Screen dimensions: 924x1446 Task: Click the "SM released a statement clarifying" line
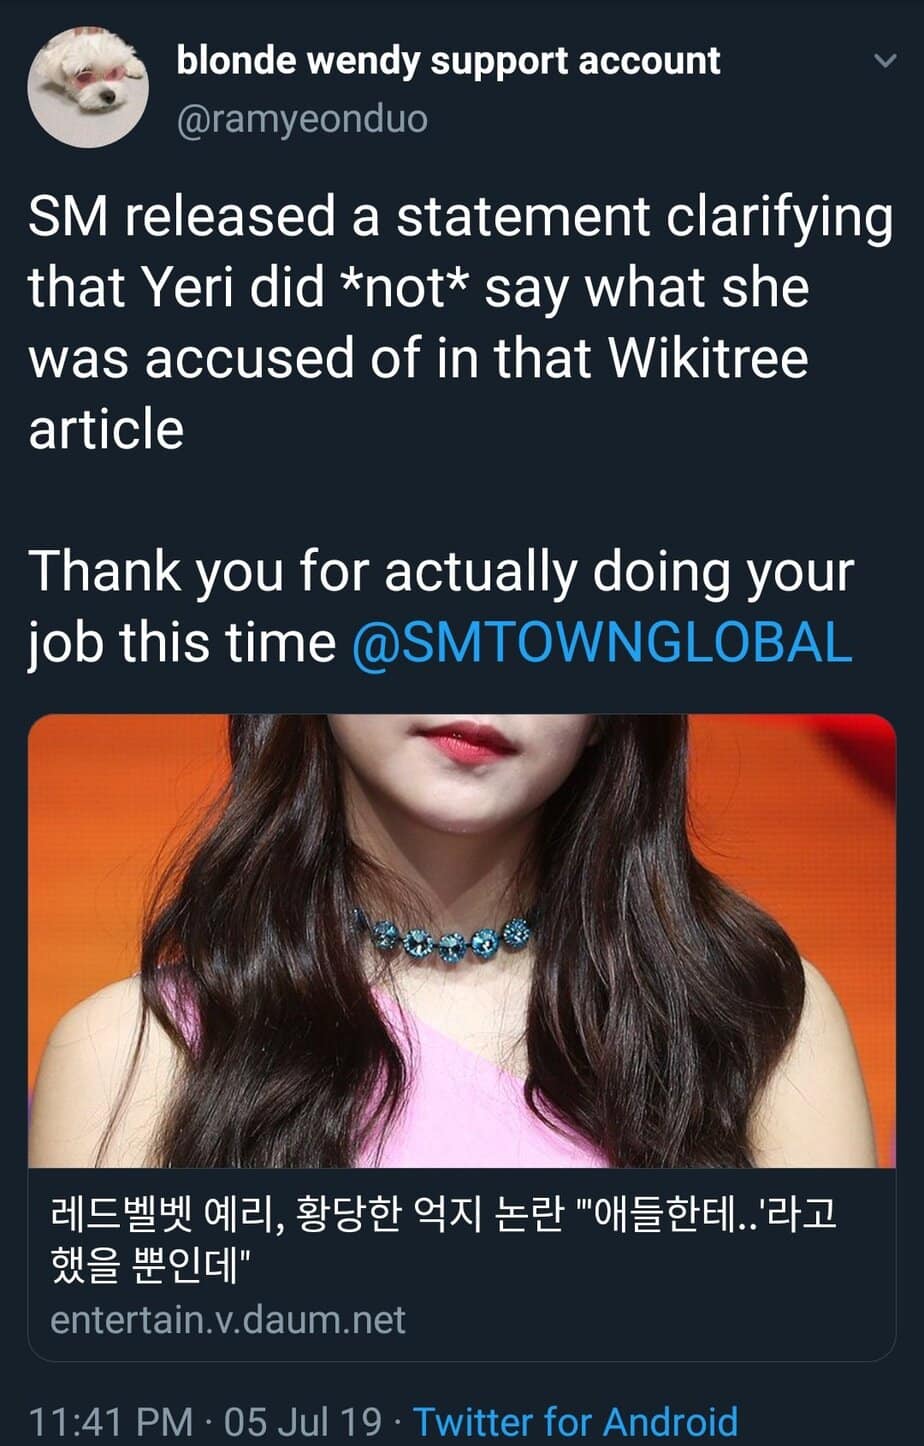pos(460,217)
